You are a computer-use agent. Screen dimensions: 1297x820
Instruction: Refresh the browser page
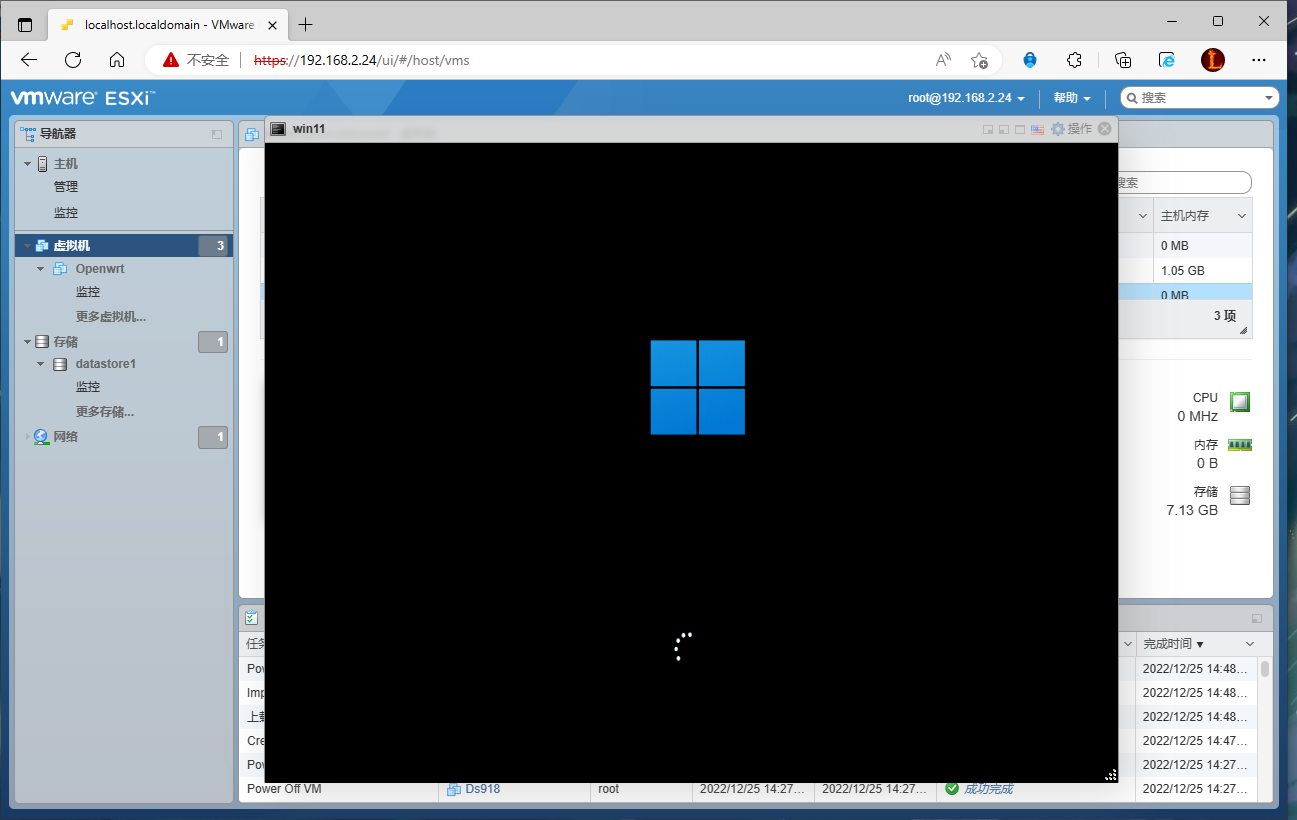pos(73,60)
